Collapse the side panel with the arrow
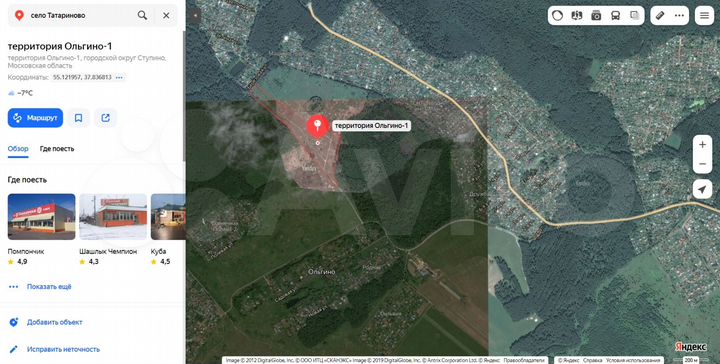Screen dimensions: 720x364 tap(195, 15)
